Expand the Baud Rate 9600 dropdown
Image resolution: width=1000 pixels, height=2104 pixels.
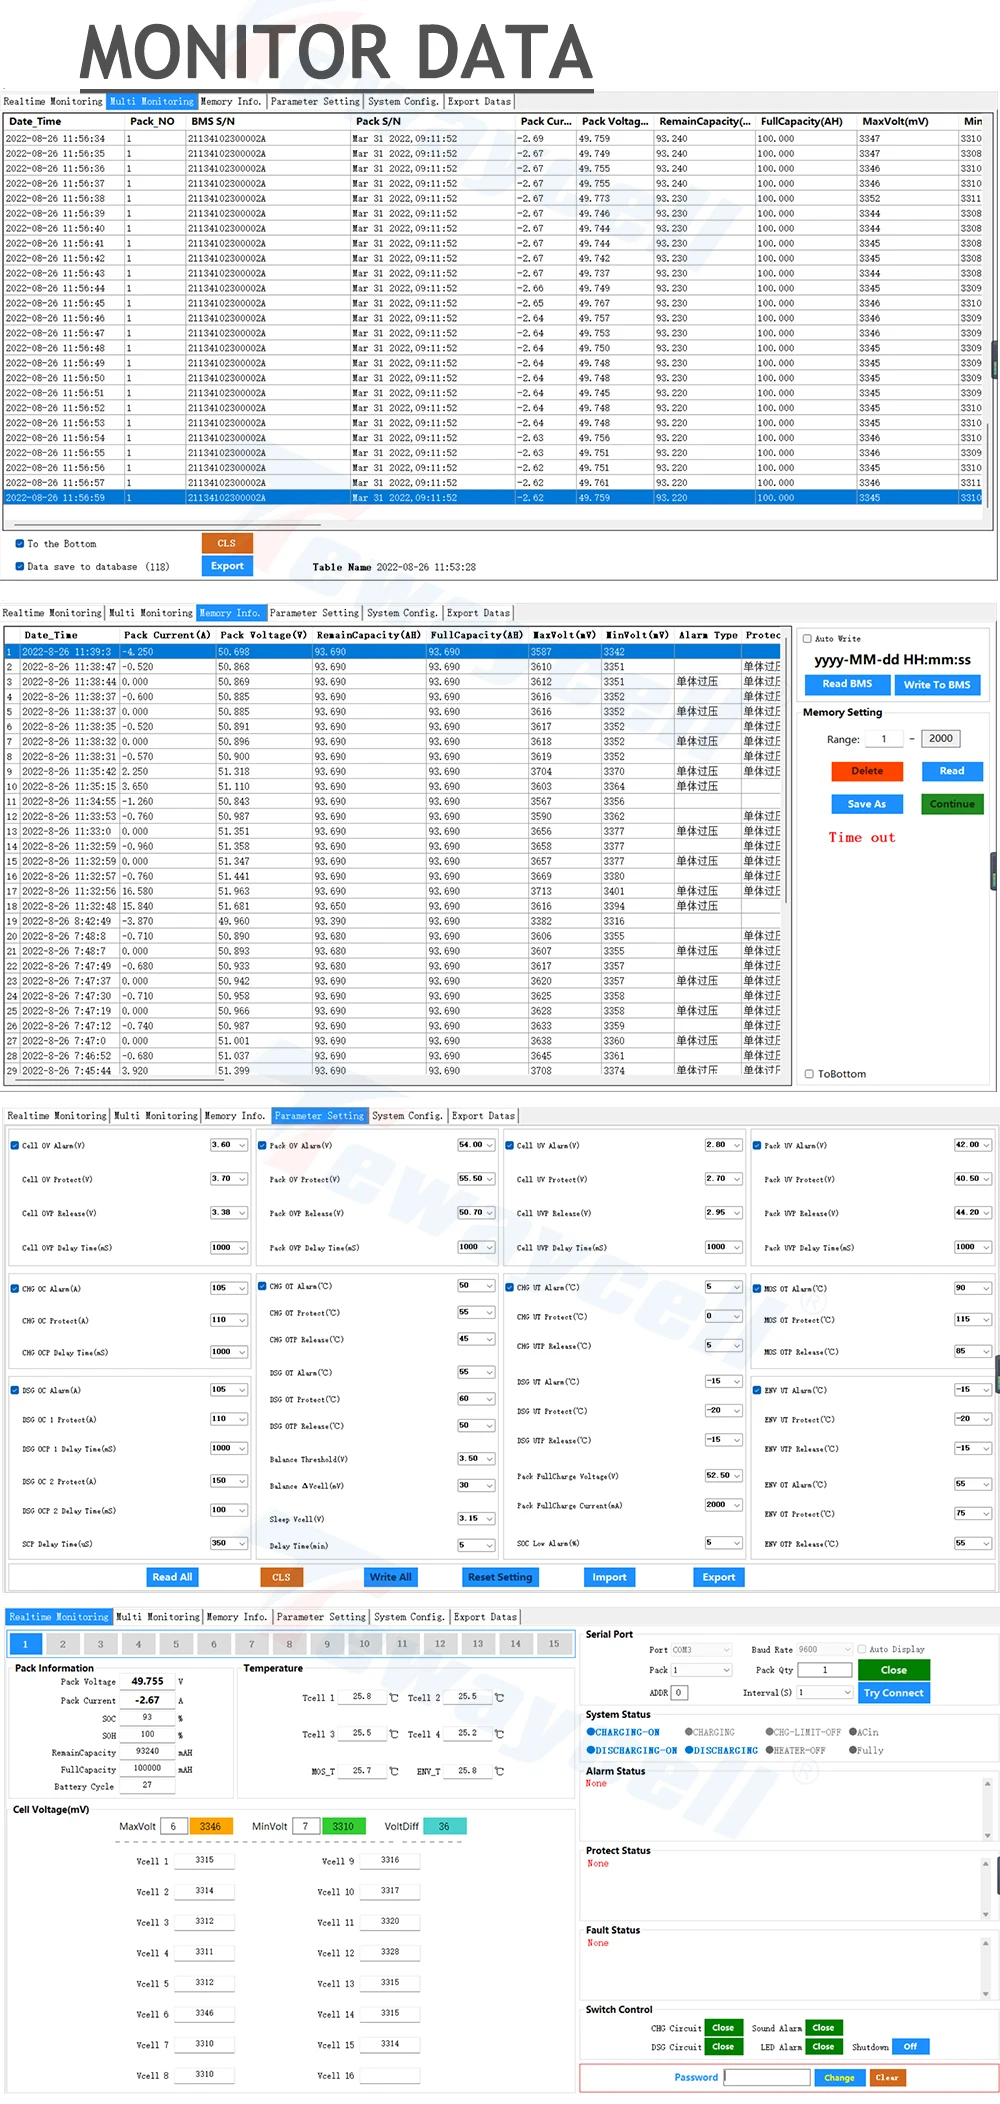[x=824, y=1649]
